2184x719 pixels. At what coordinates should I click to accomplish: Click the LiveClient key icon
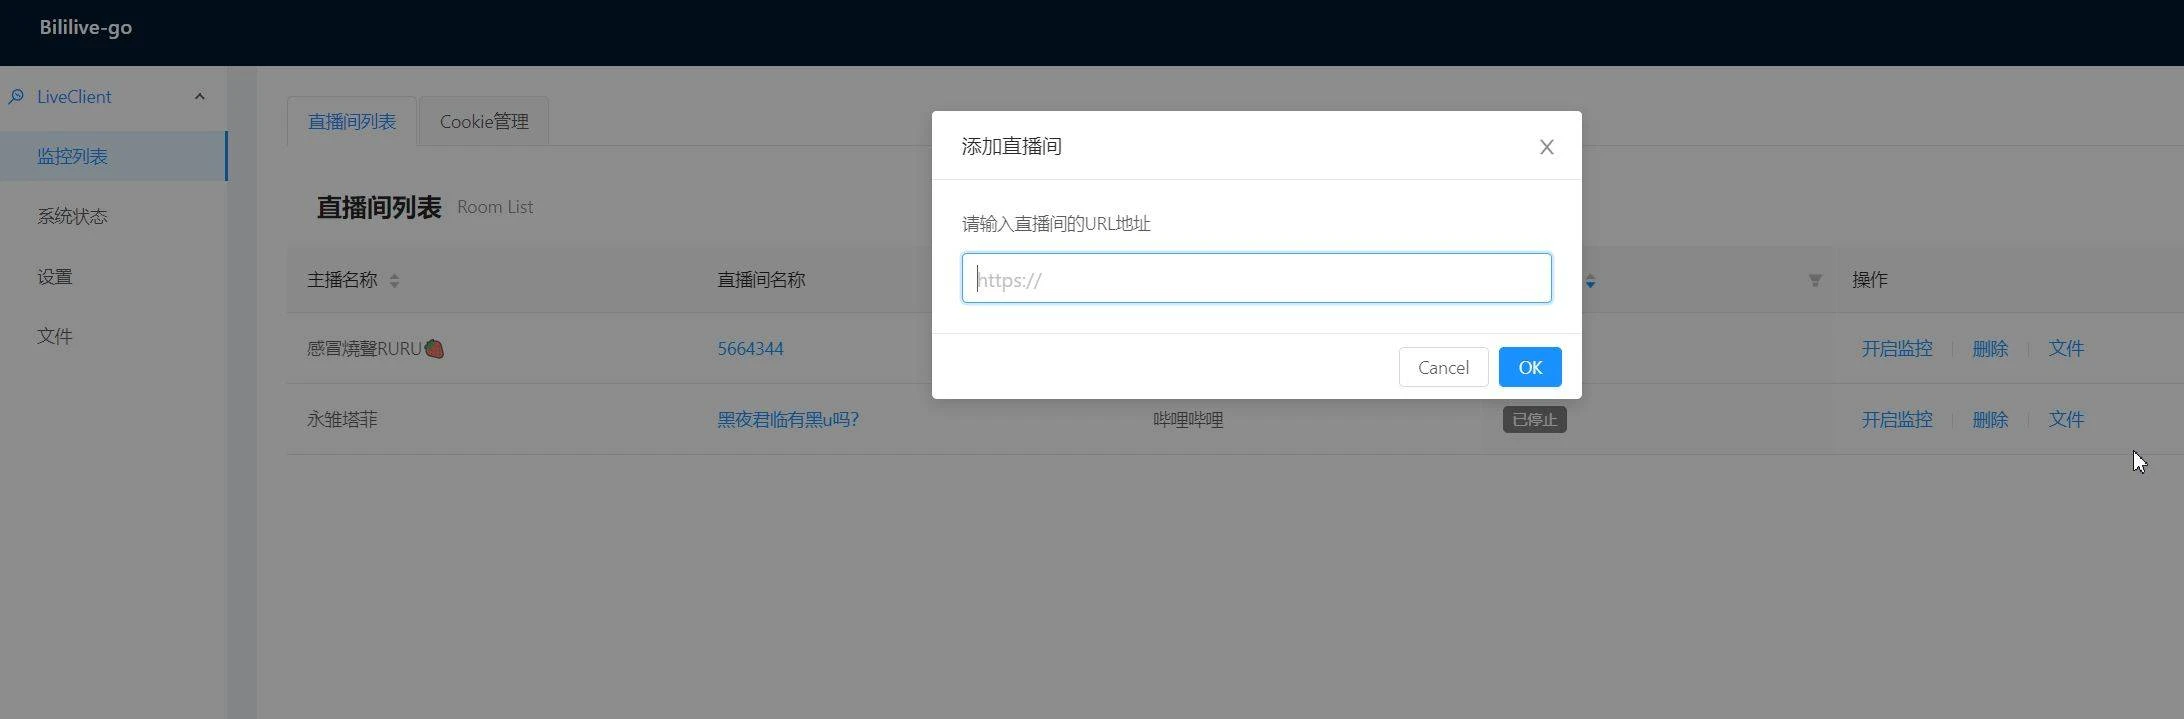[16, 97]
